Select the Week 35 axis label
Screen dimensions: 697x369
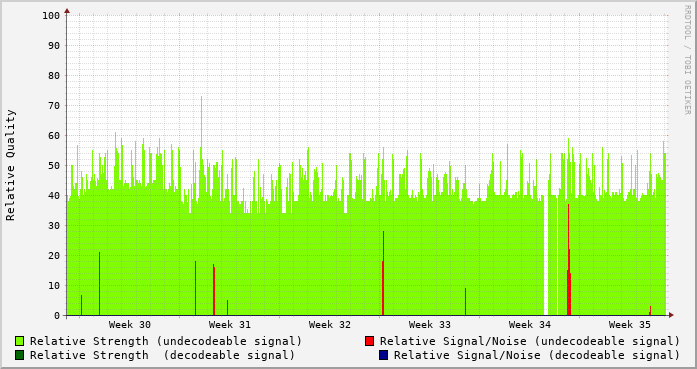coord(630,325)
